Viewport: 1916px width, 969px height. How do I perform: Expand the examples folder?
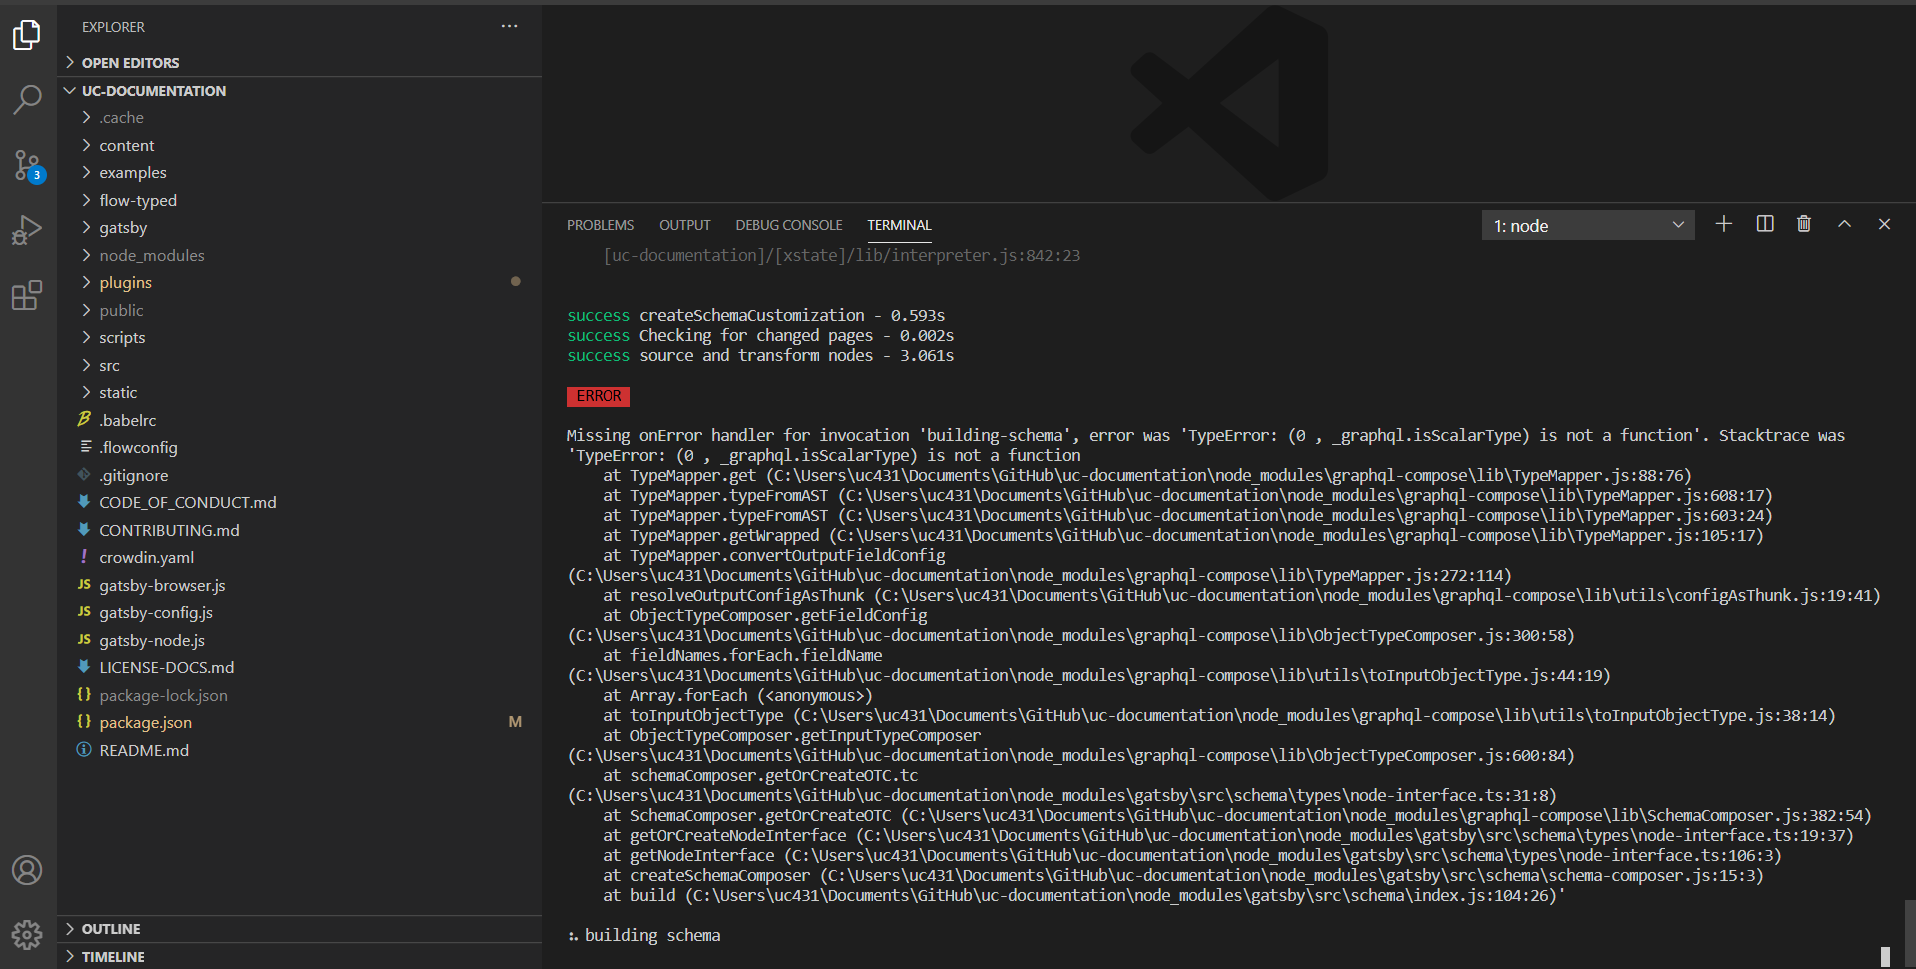coord(300,173)
